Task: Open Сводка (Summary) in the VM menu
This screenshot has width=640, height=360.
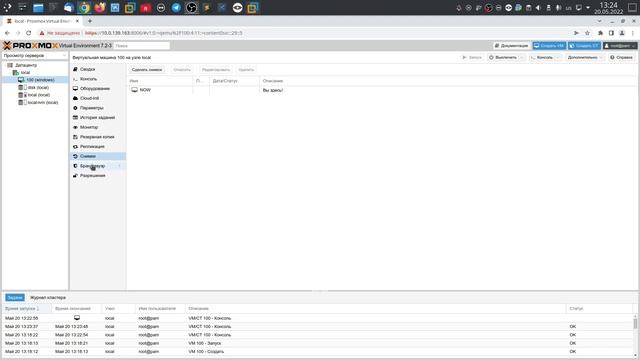Action: (x=87, y=69)
